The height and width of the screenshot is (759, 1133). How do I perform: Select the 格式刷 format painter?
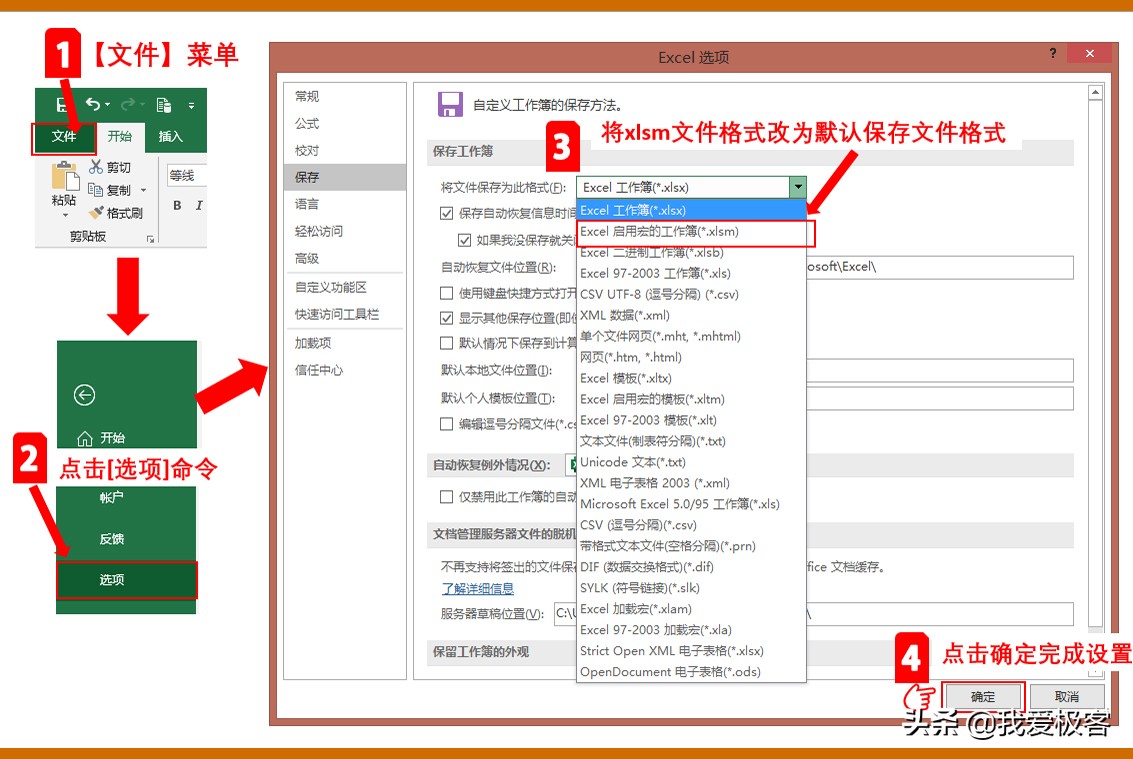[116, 213]
